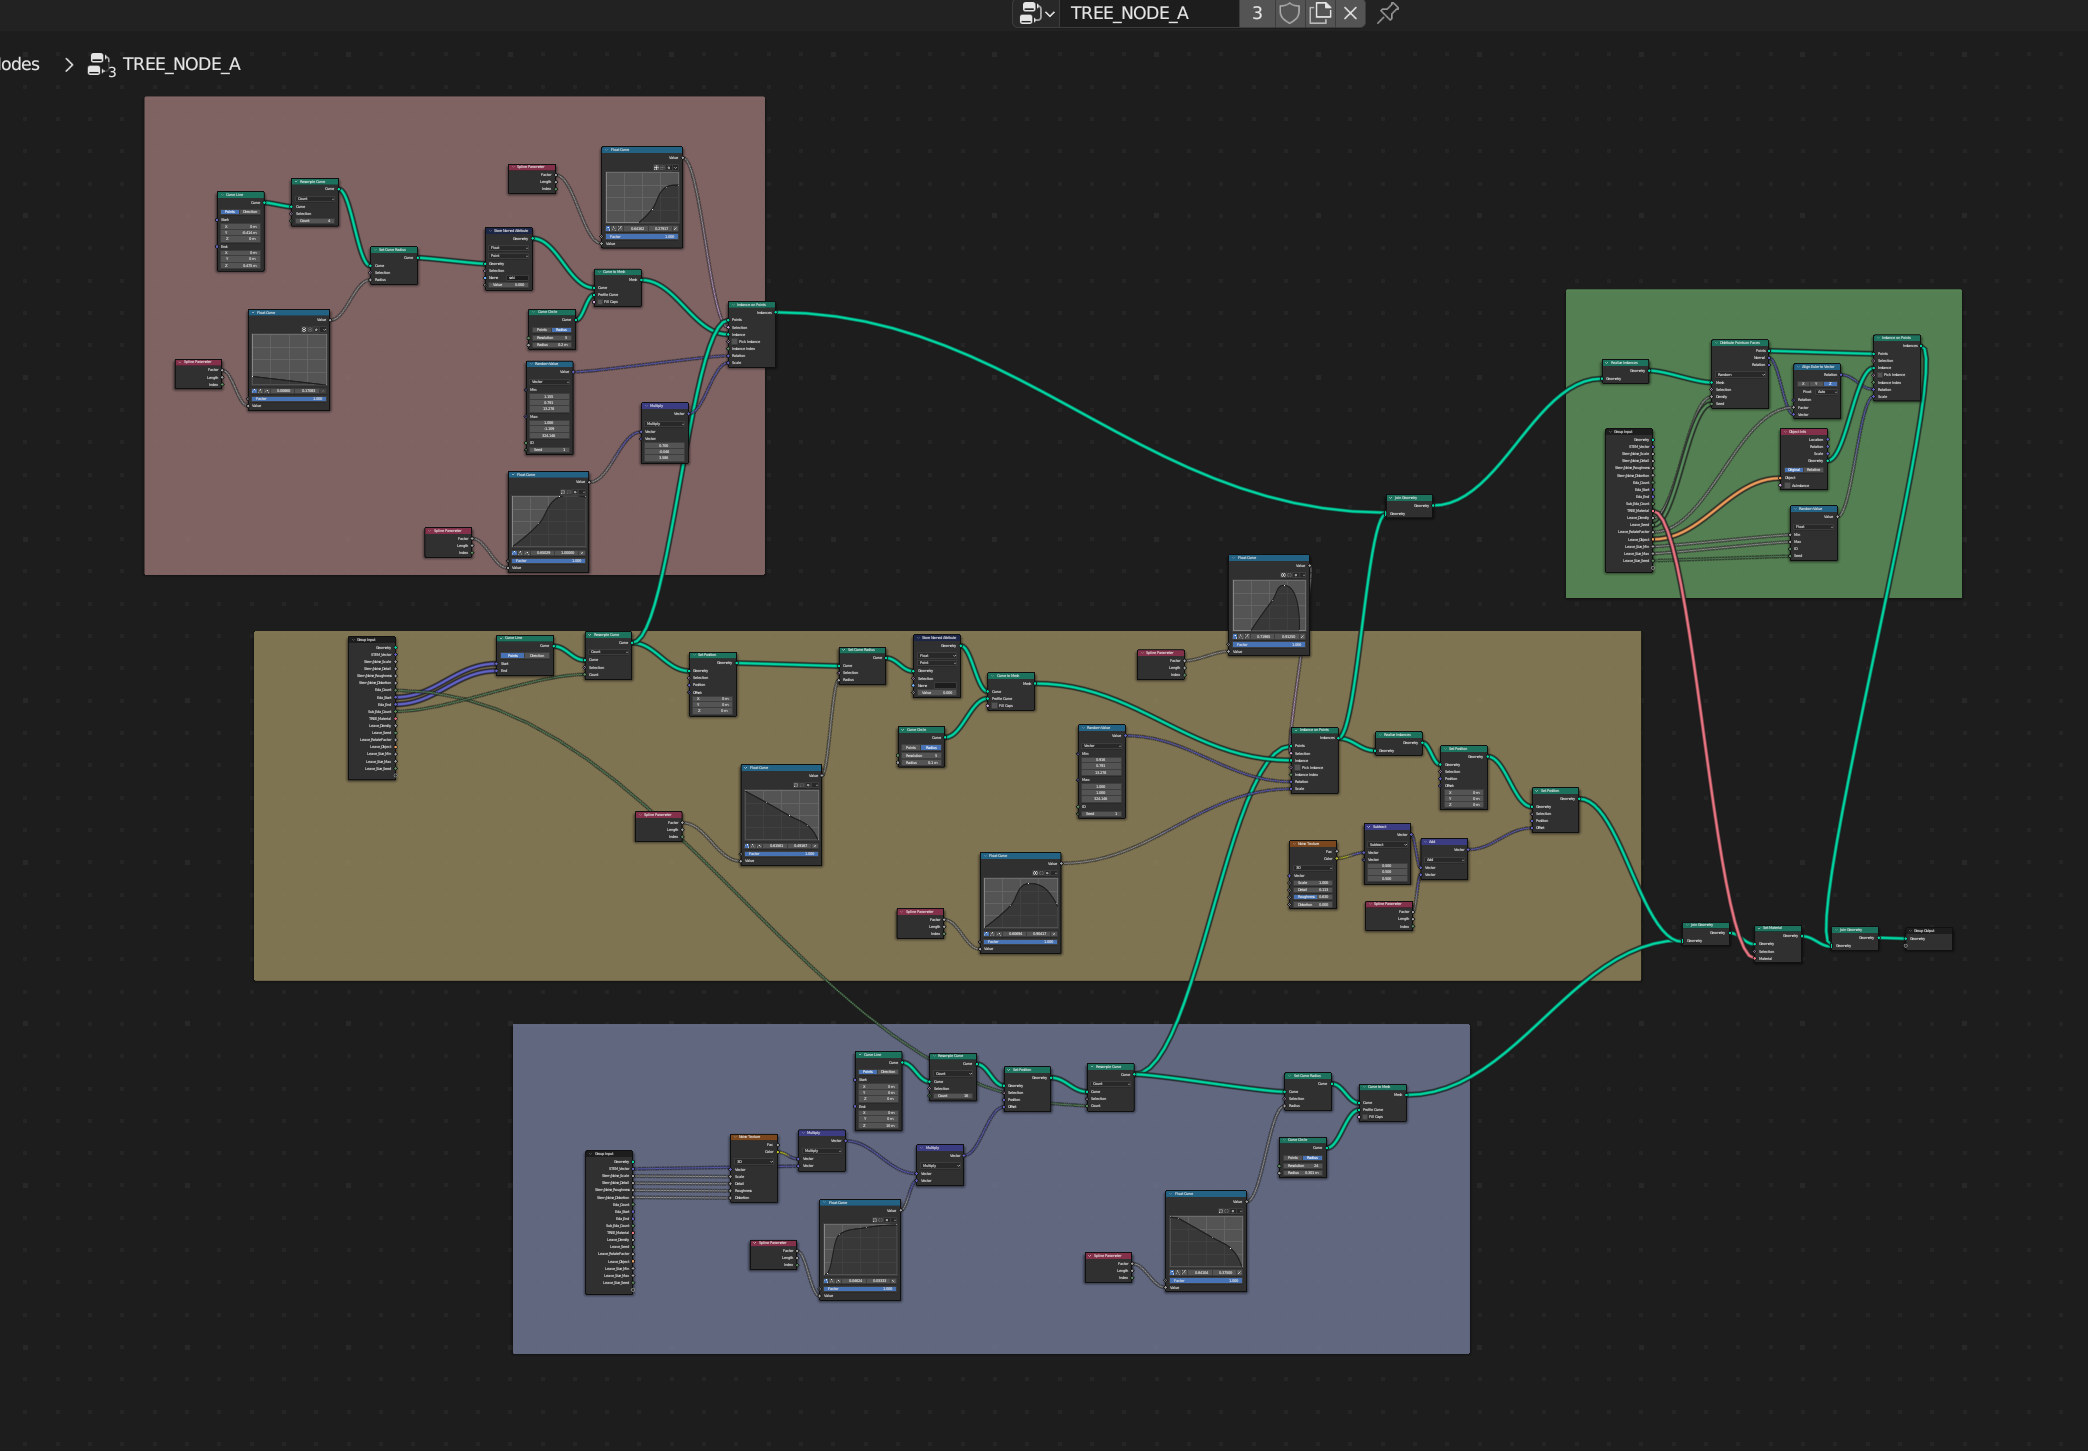The width and height of the screenshot is (2088, 1451).
Task: Click the new node tree duplicate icon
Action: tap(1320, 13)
